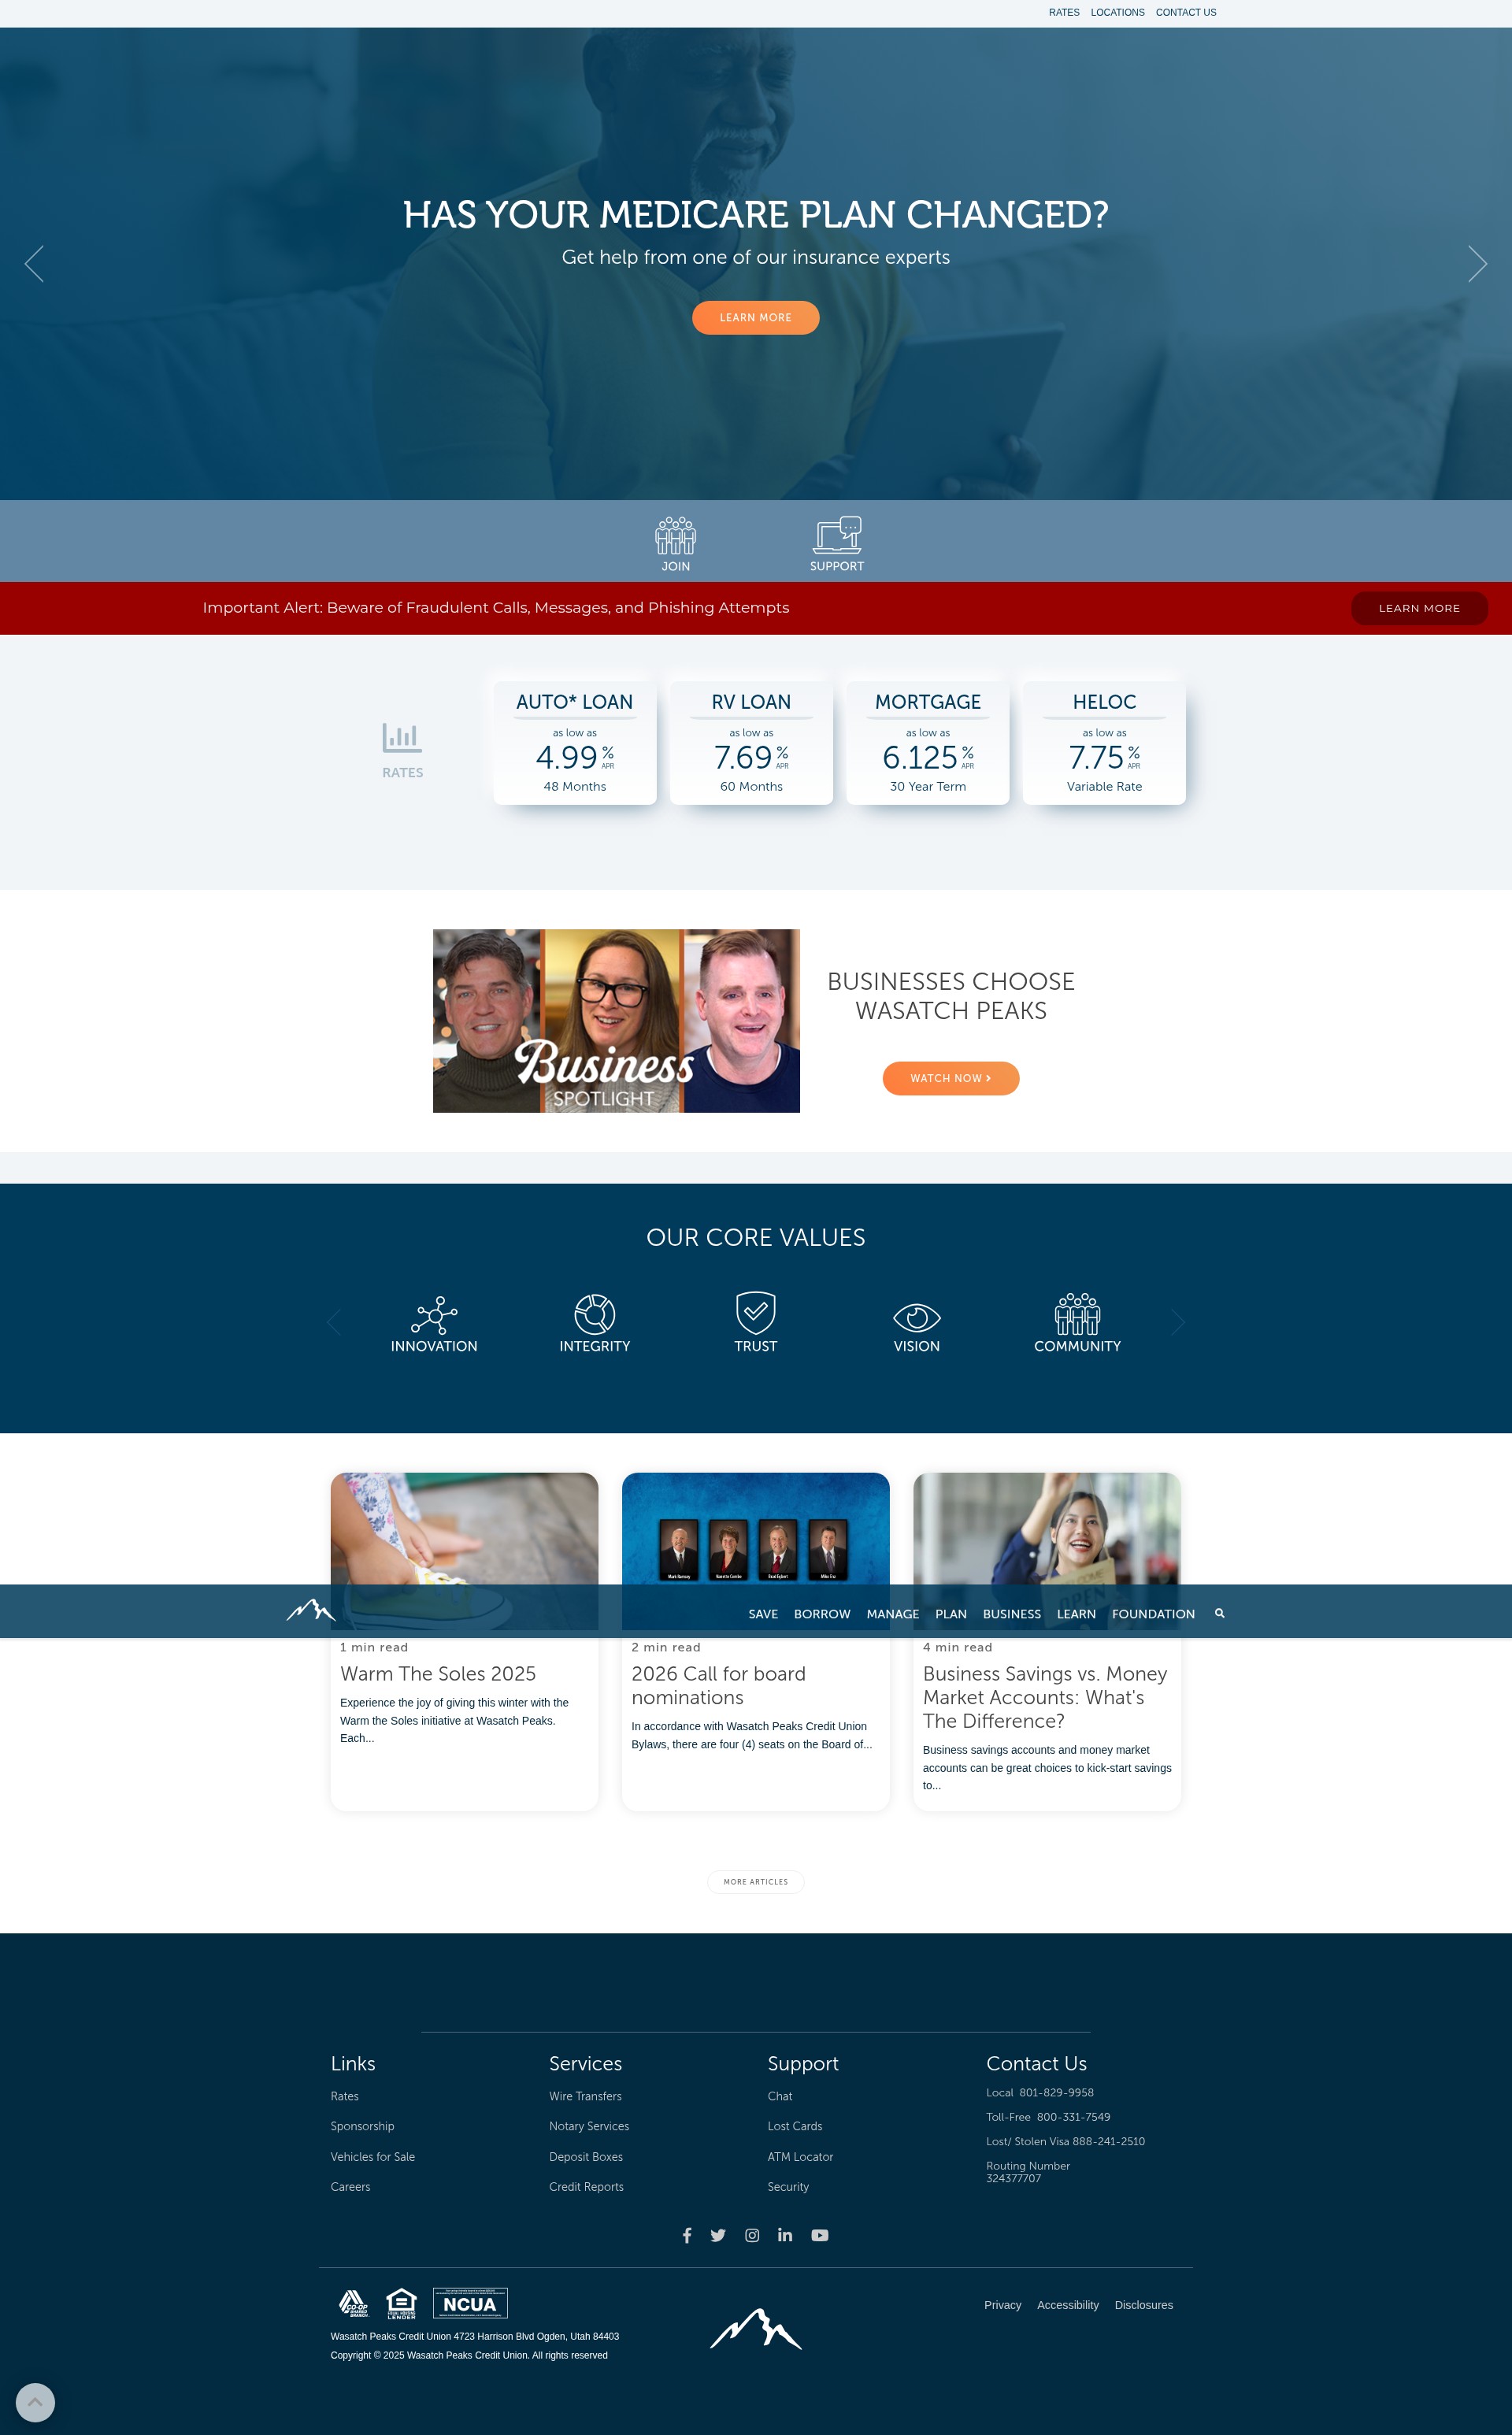Click Vehicles for Sale footer link
The height and width of the screenshot is (2435, 1512).
click(372, 2157)
